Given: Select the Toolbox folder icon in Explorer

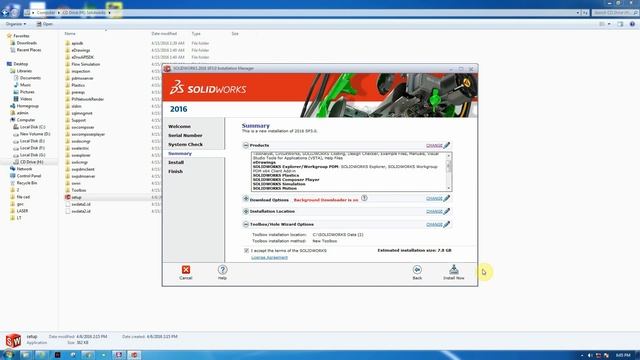Looking at the screenshot, I should click(68, 190).
